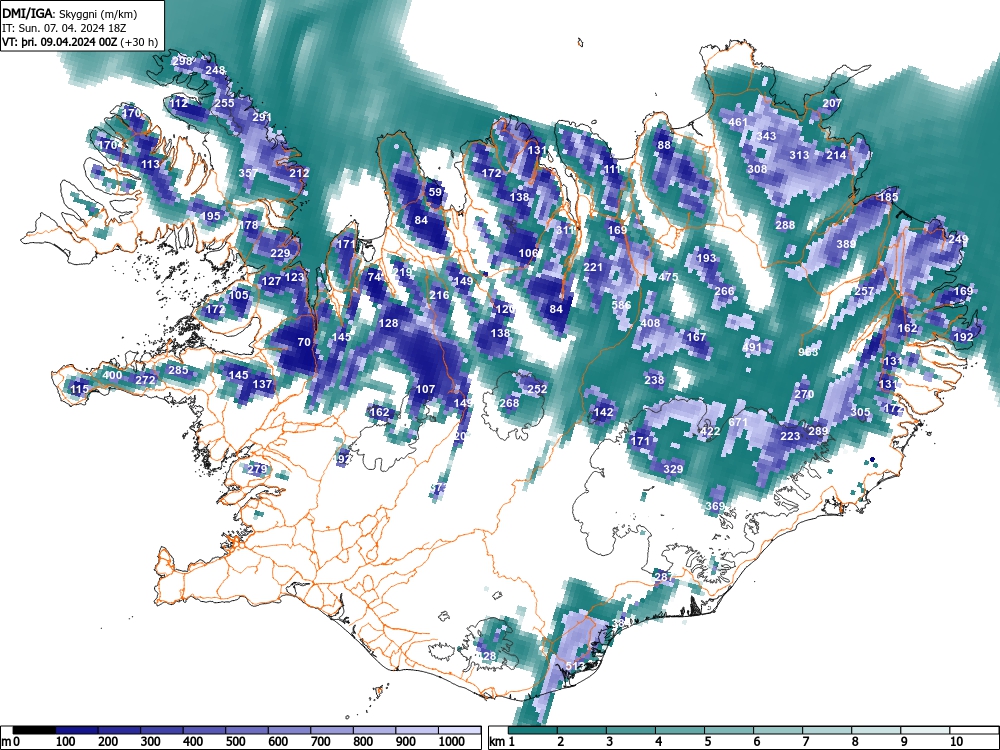Click the map value 311

[x=565, y=230]
